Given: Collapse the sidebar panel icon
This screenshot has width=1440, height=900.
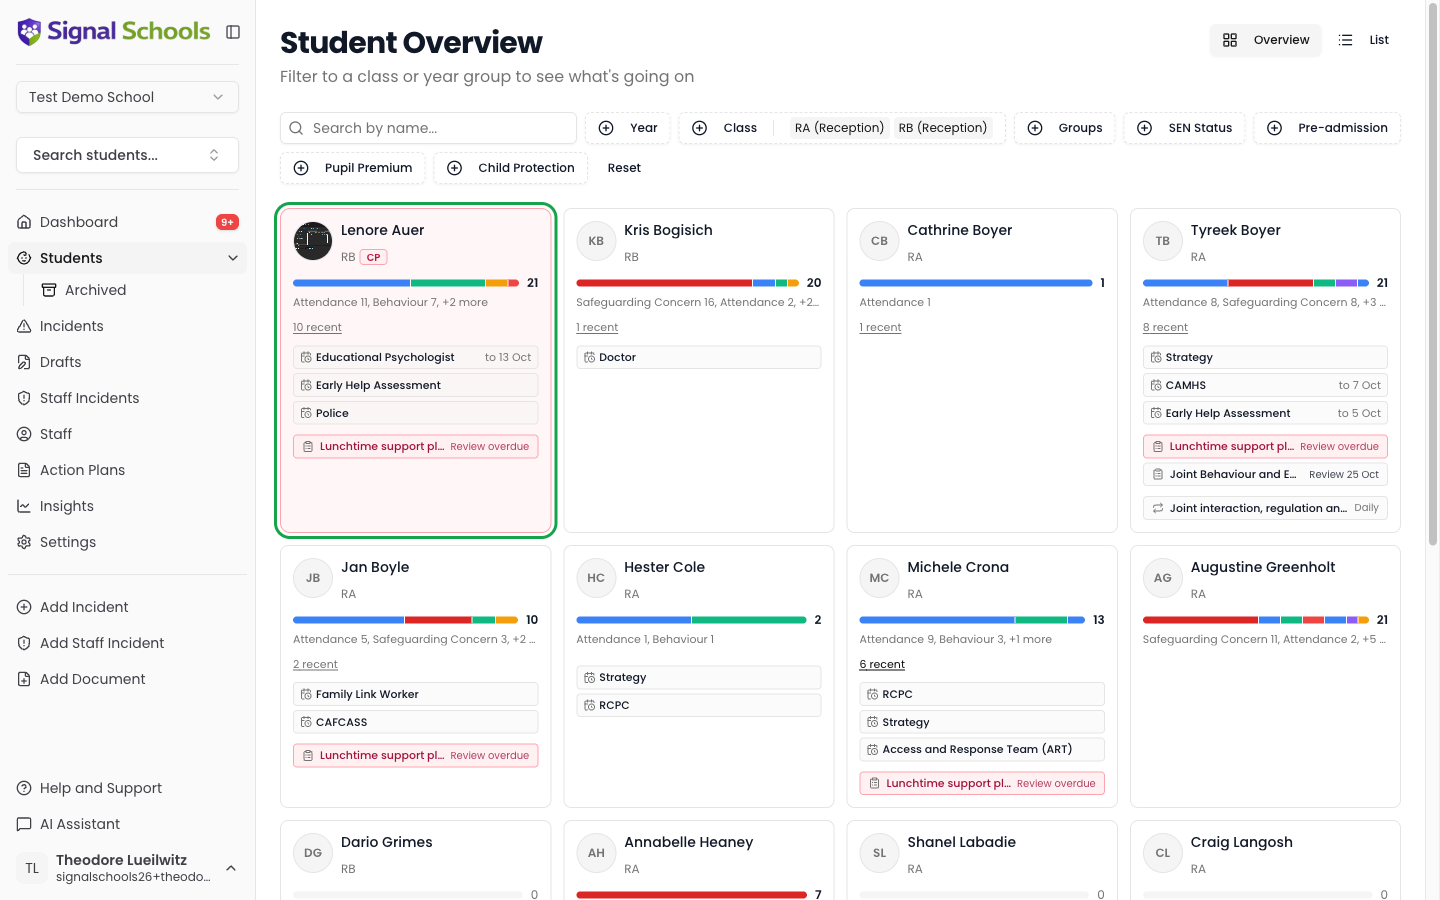Looking at the screenshot, I should (233, 32).
